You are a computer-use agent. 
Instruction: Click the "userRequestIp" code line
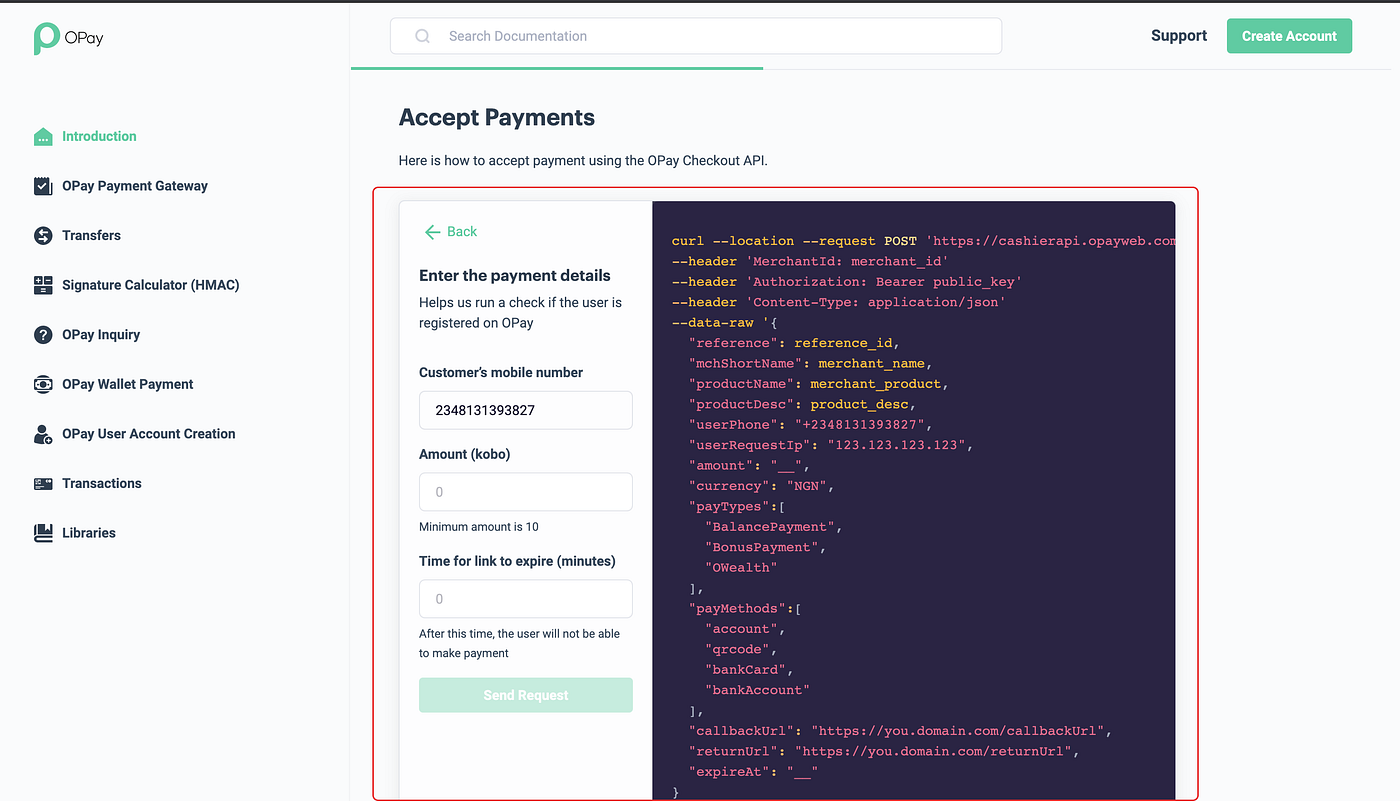pyautogui.click(x=831, y=445)
